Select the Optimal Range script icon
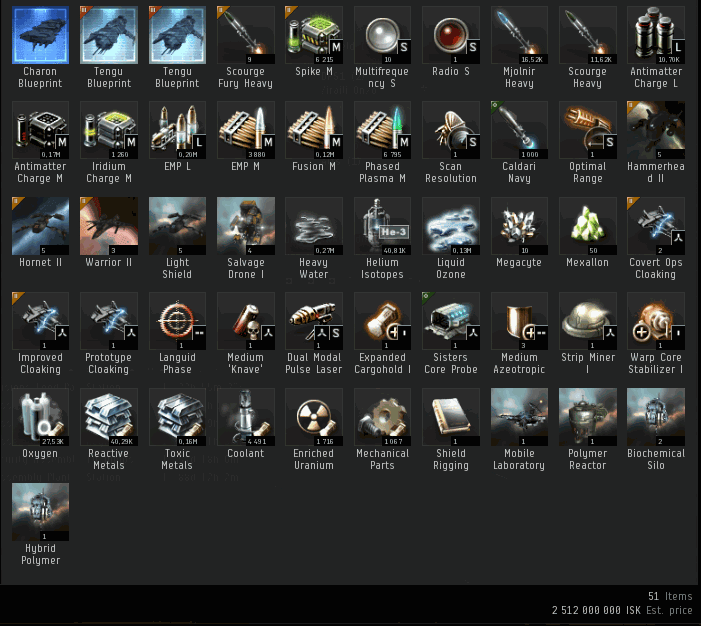The image size is (701, 626). [x=587, y=130]
